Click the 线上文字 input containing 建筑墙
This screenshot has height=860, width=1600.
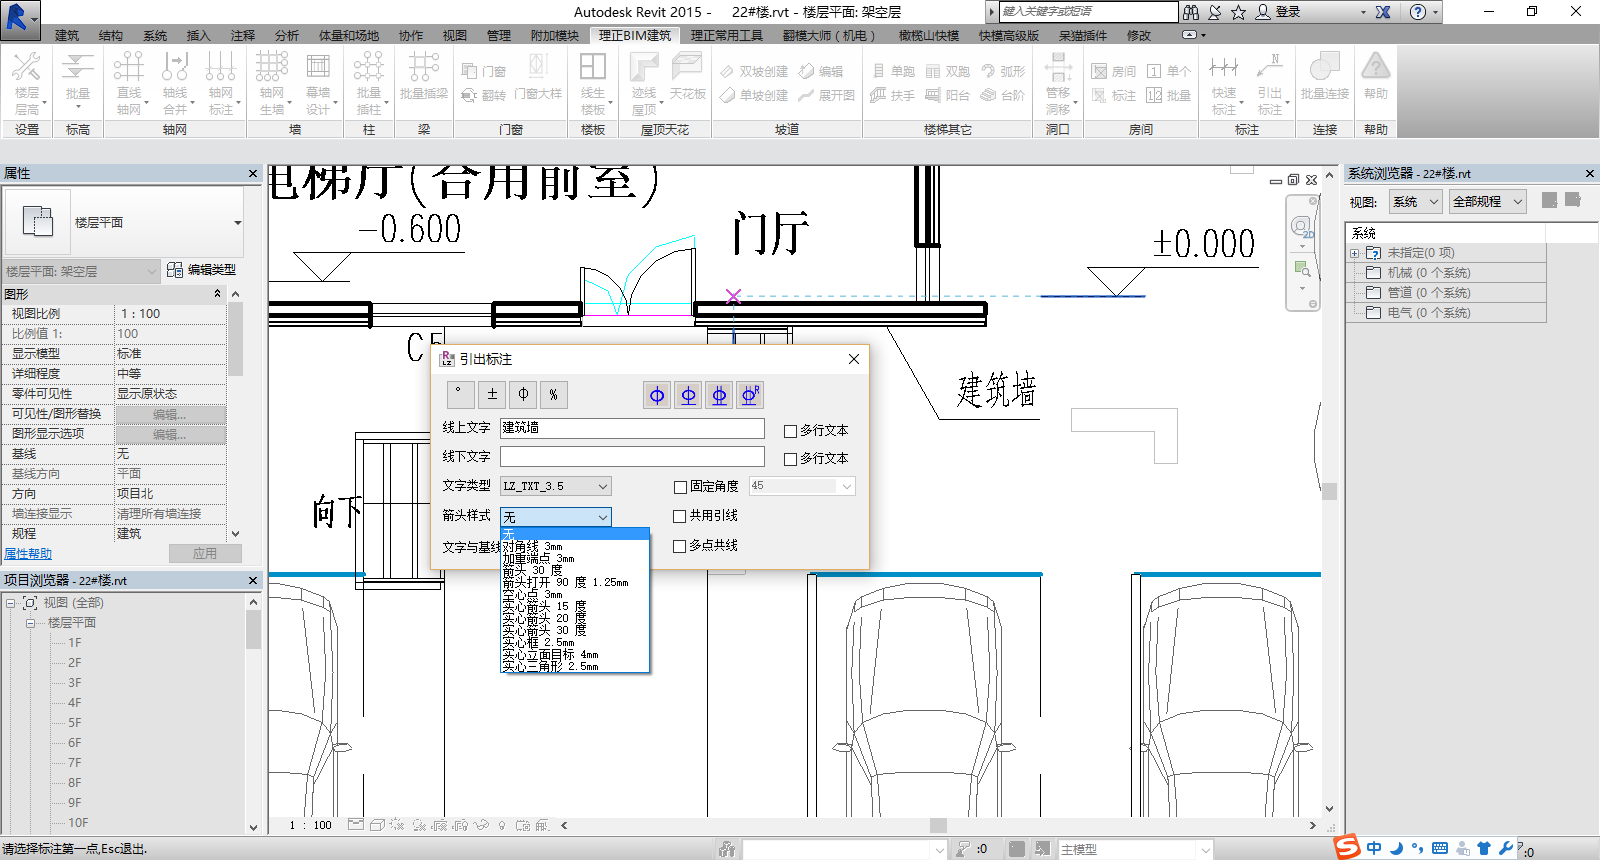[x=632, y=428]
